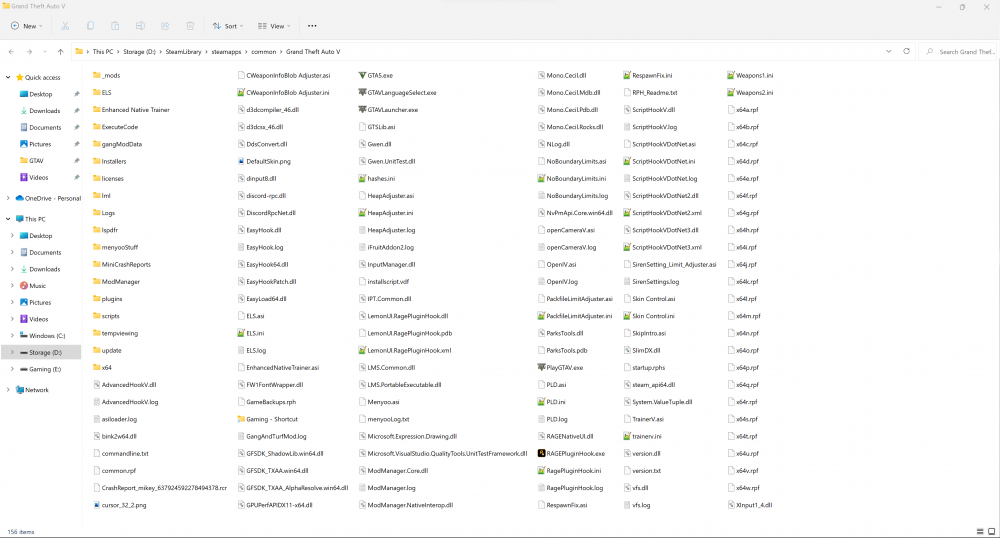Click the Rename icon in toolbar

tap(140, 26)
